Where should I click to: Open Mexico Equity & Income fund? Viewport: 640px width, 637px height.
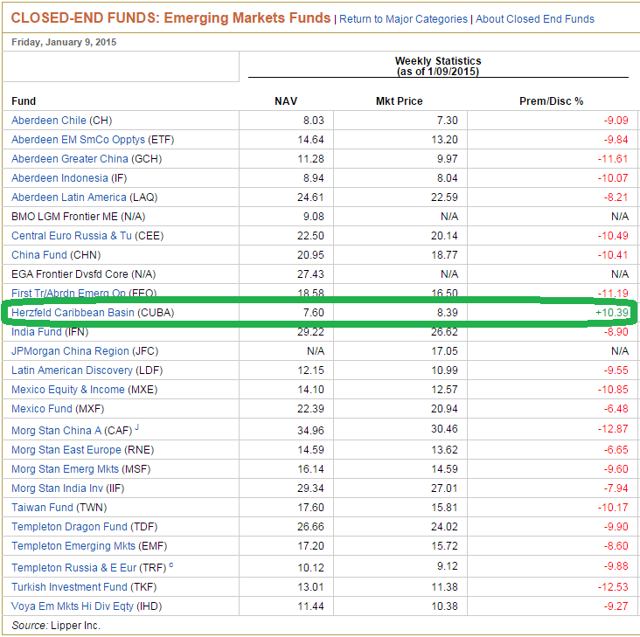coord(68,389)
